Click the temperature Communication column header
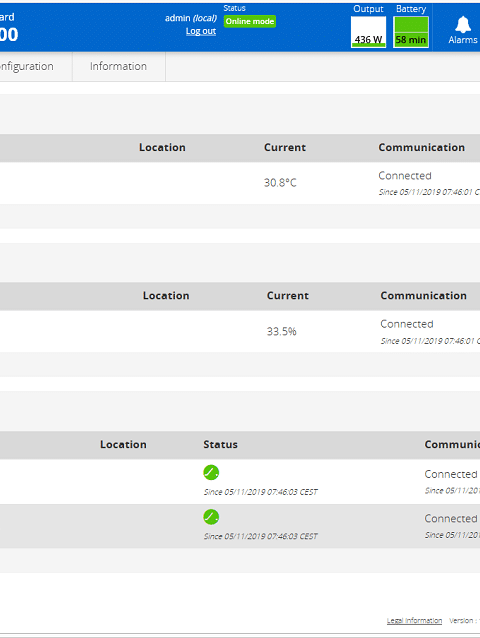Image resolution: width=480 pixels, height=638 pixels. coord(421,147)
